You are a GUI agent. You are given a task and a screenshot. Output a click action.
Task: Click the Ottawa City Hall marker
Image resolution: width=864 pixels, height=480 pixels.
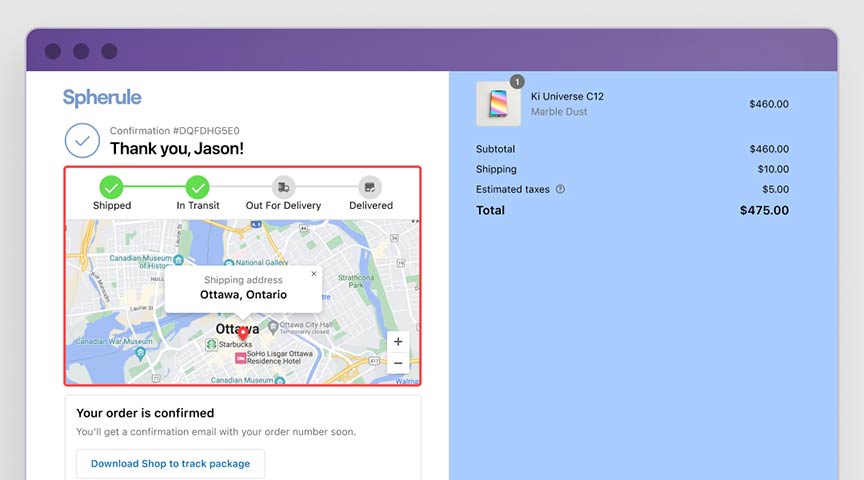pyautogui.click(x=273, y=327)
